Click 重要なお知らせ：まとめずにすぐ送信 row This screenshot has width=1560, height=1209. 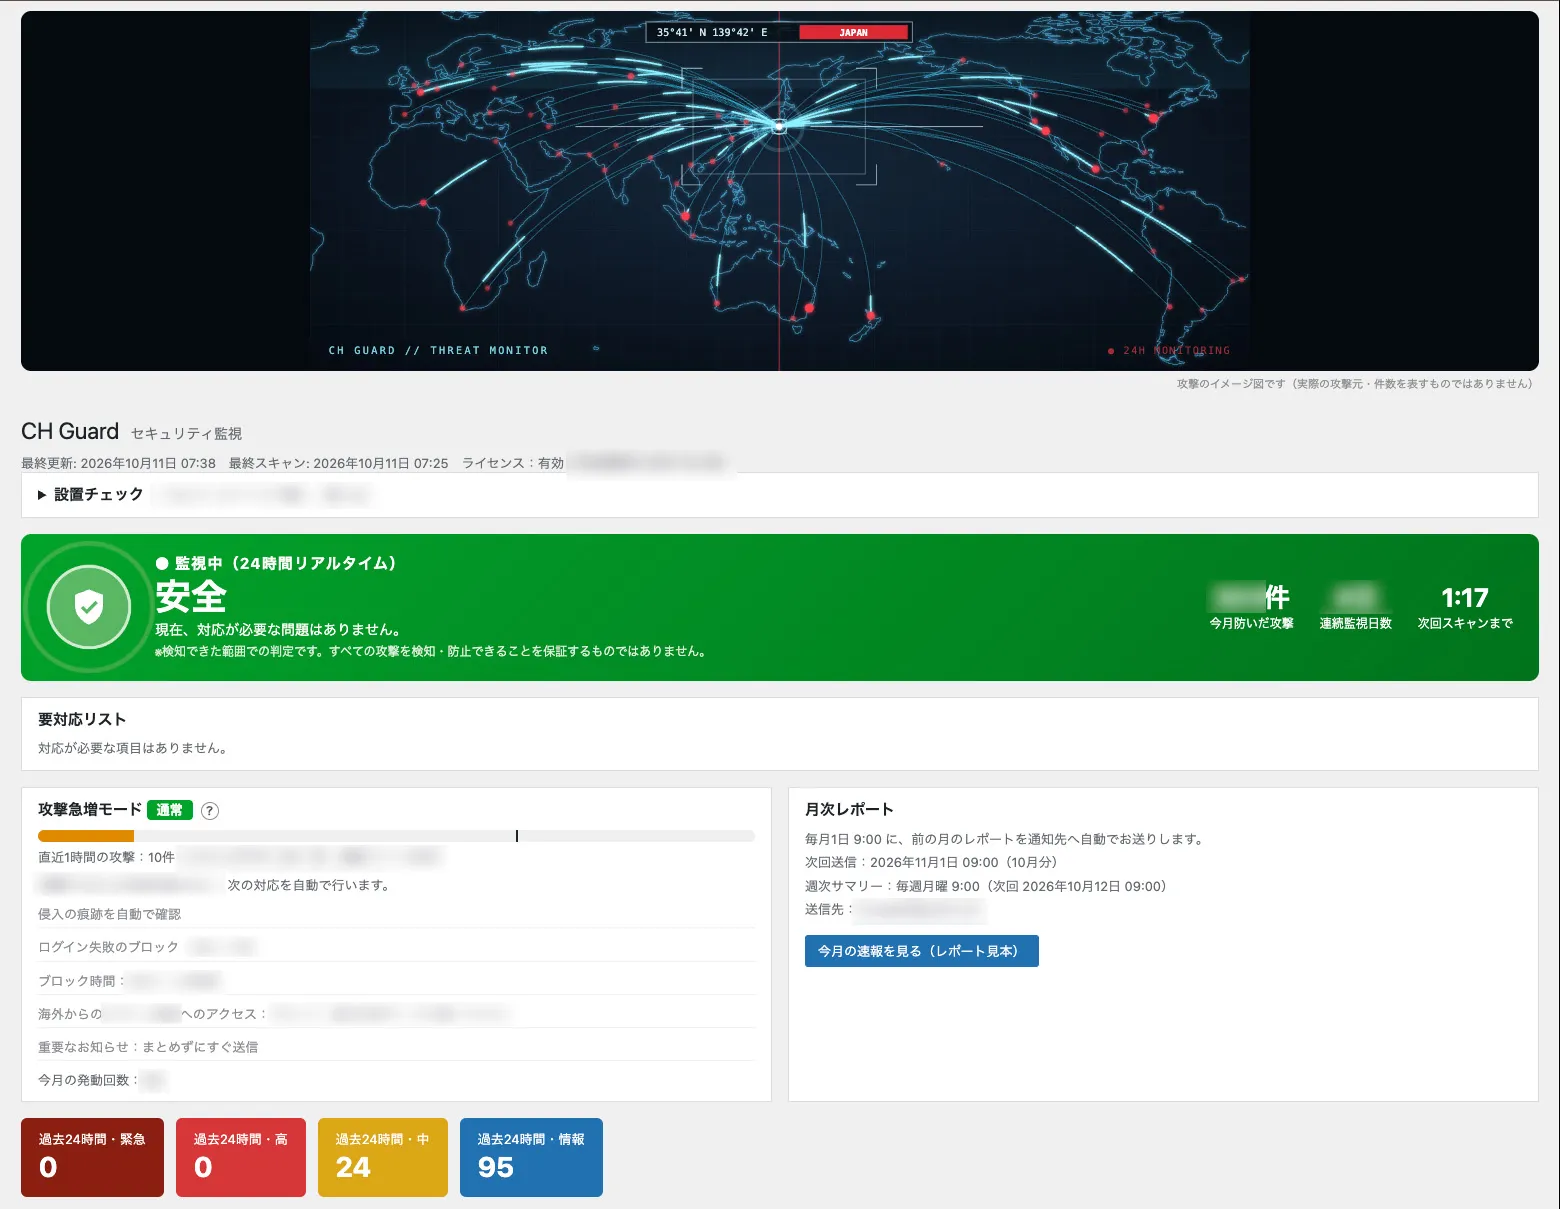point(396,1046)
